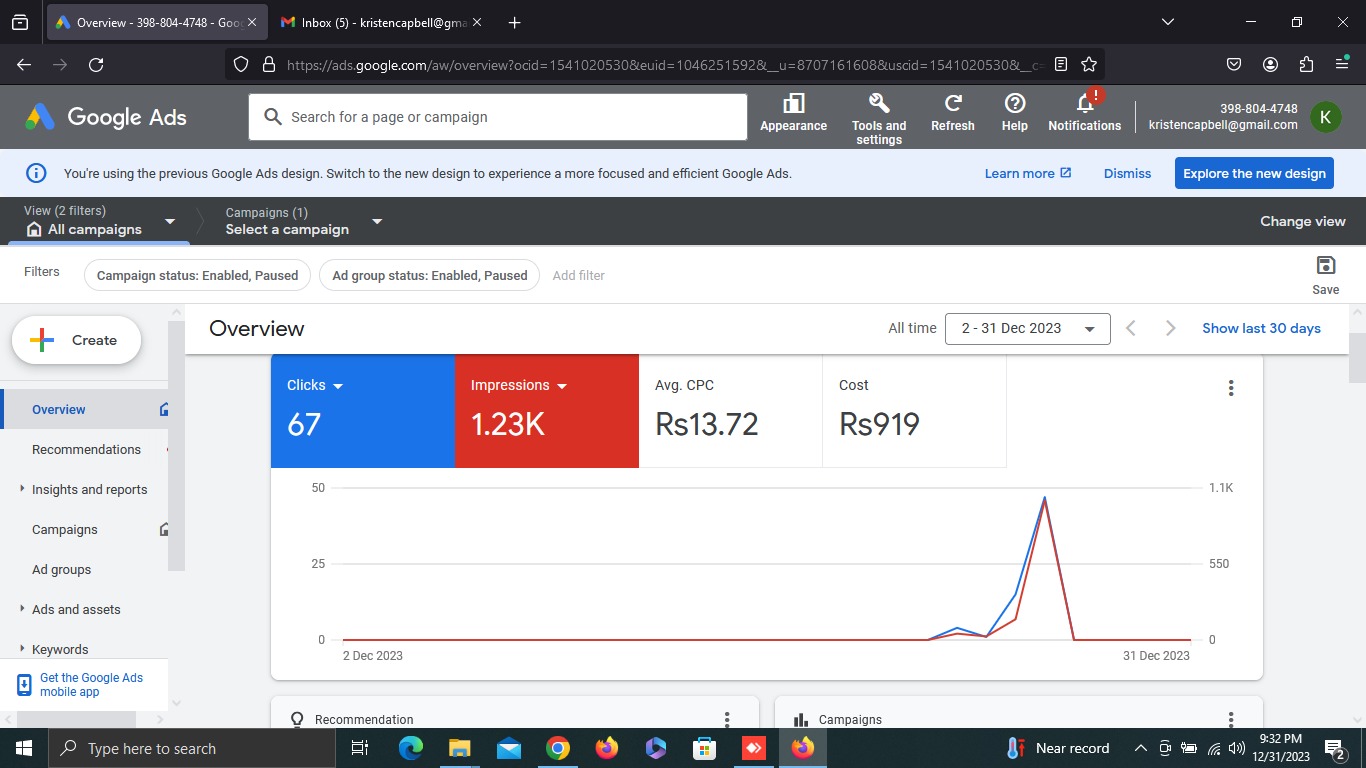Dismiss the new design banner
Viewport: 1366px width, 768px height.
coord(1127,173)
